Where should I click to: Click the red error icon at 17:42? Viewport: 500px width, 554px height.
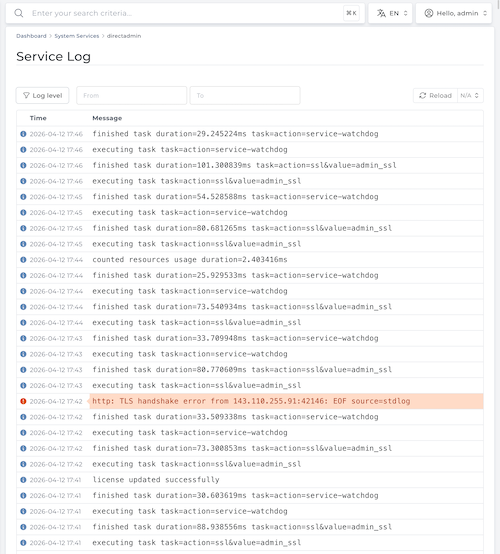point(23,401)
